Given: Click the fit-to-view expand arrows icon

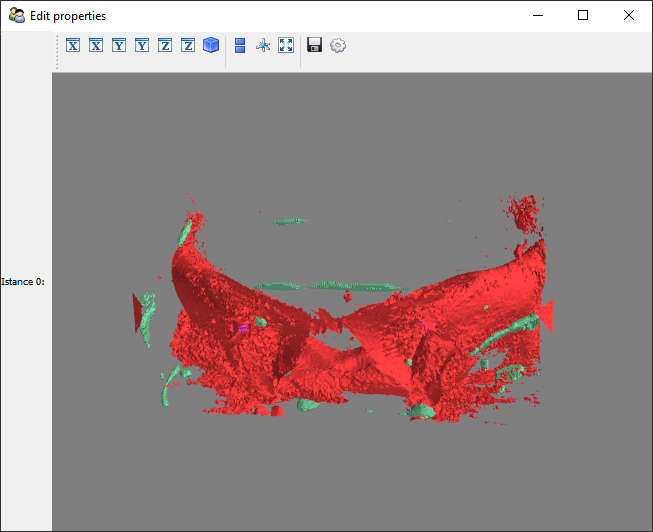Looking at the screenshot, I should (x=286, y=45).
